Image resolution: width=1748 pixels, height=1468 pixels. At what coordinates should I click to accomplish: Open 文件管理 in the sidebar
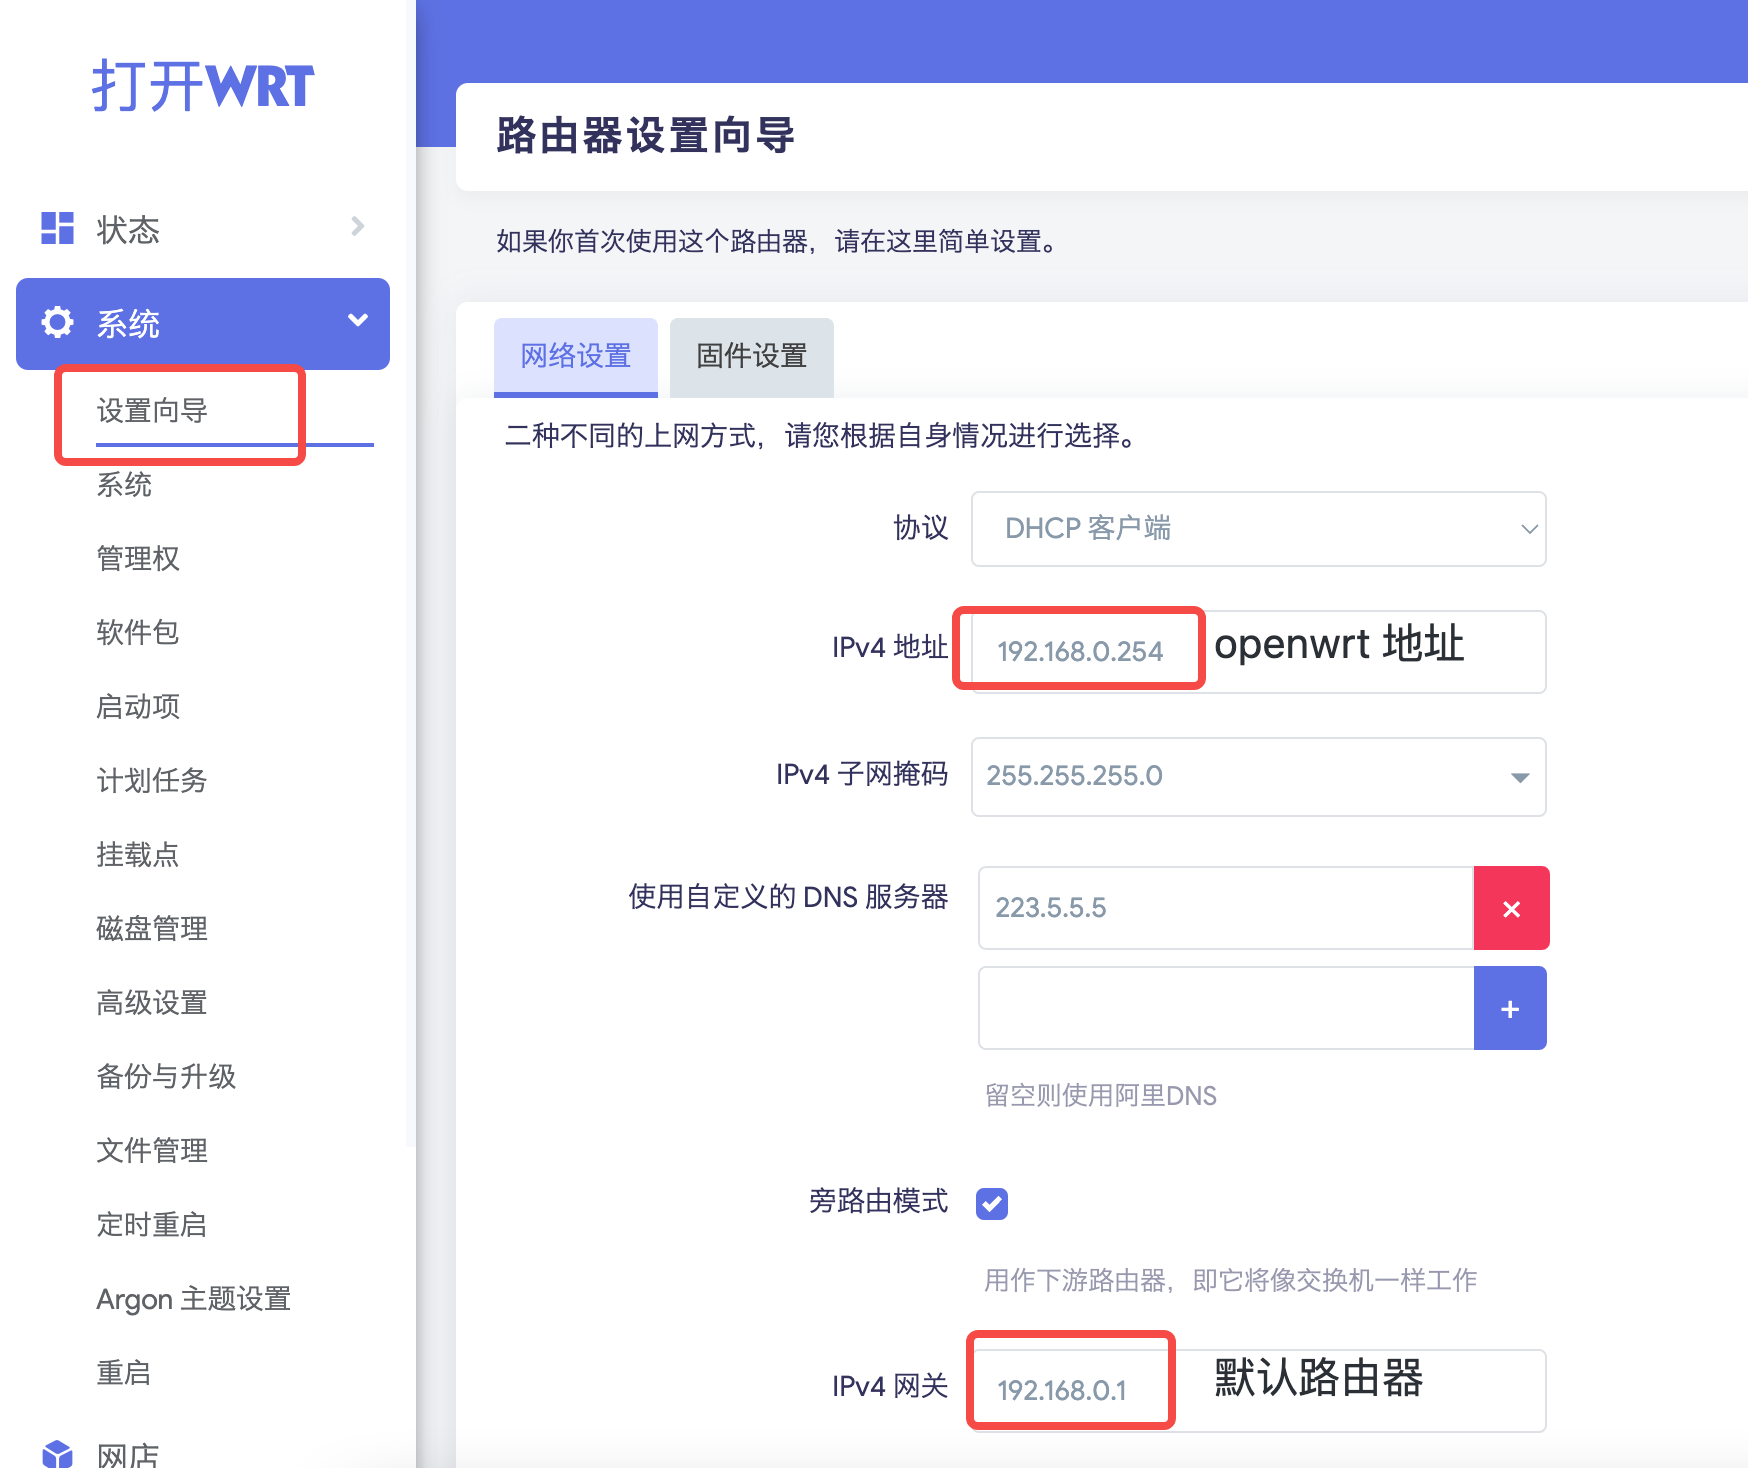pos(152,1150)
